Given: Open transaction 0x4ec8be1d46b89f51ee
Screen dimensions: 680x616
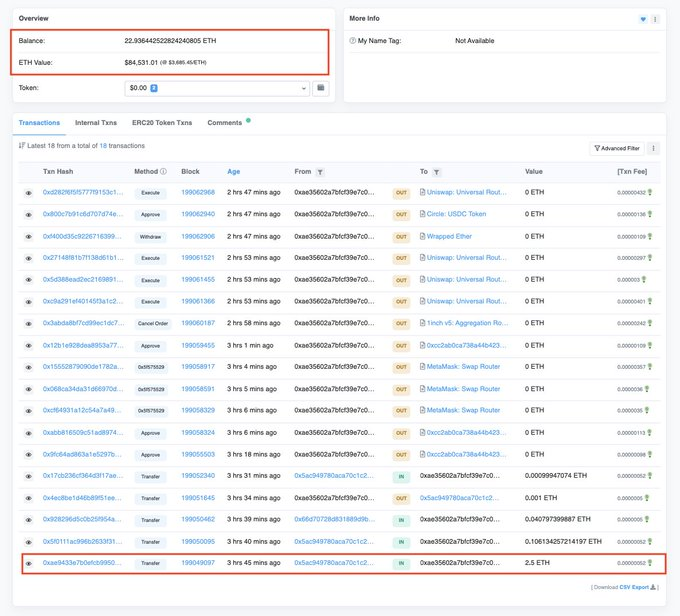Looking at the screenshot, I should (x=82, y=498).
